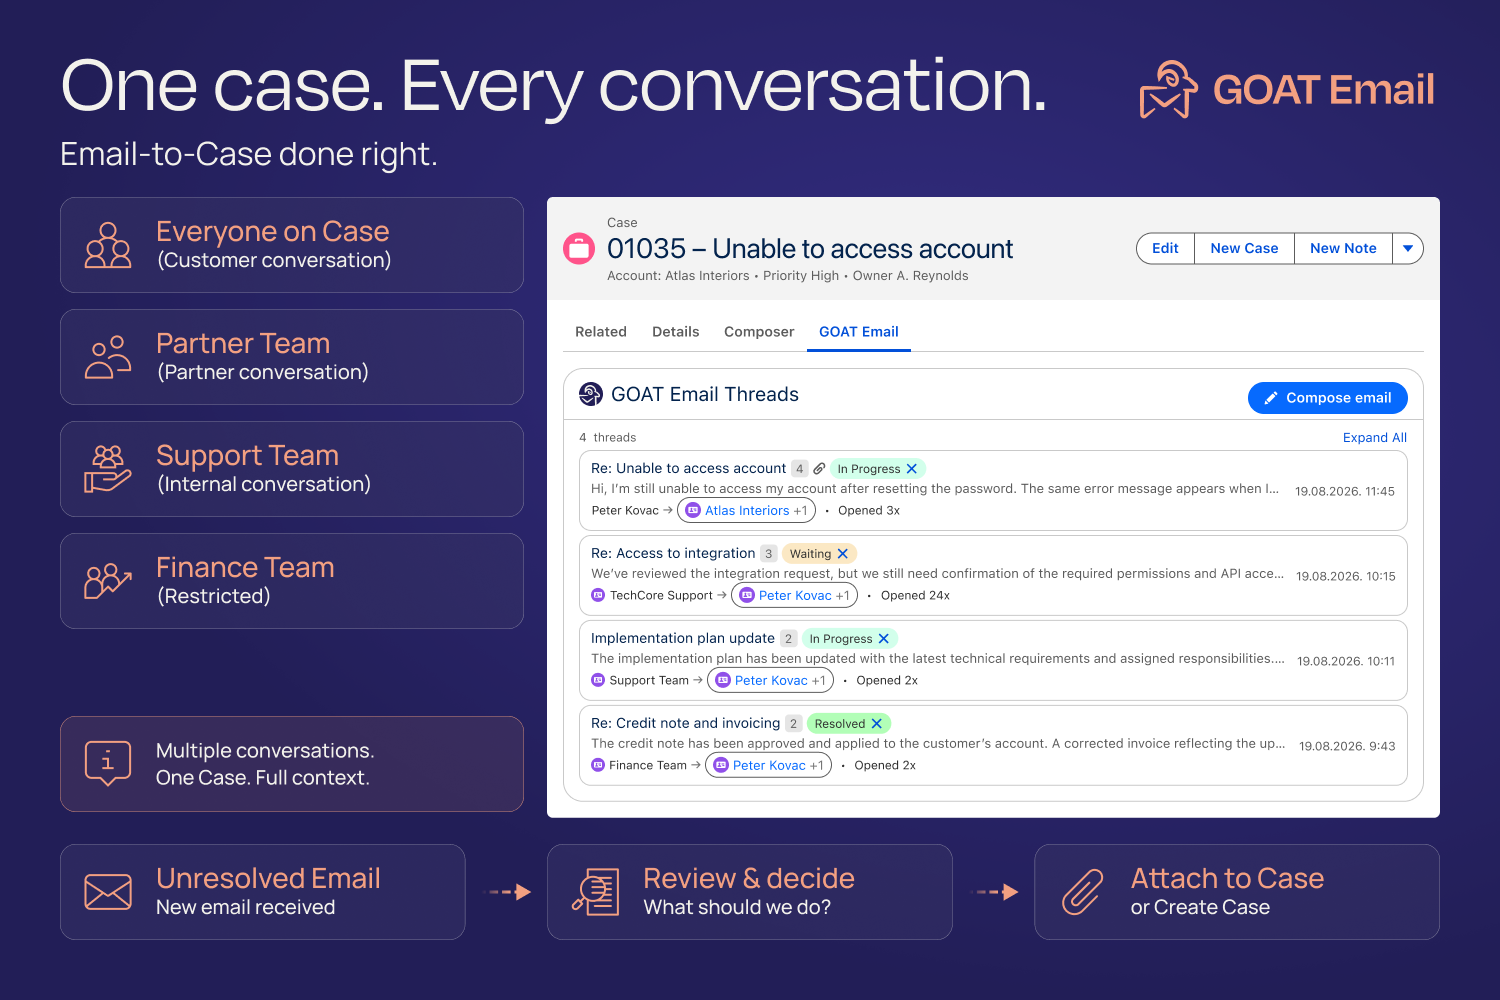Open Peter Kovac pill in Credit note thread
The width and height of the screenshot is (1500, 1000).
click(769, 765)
